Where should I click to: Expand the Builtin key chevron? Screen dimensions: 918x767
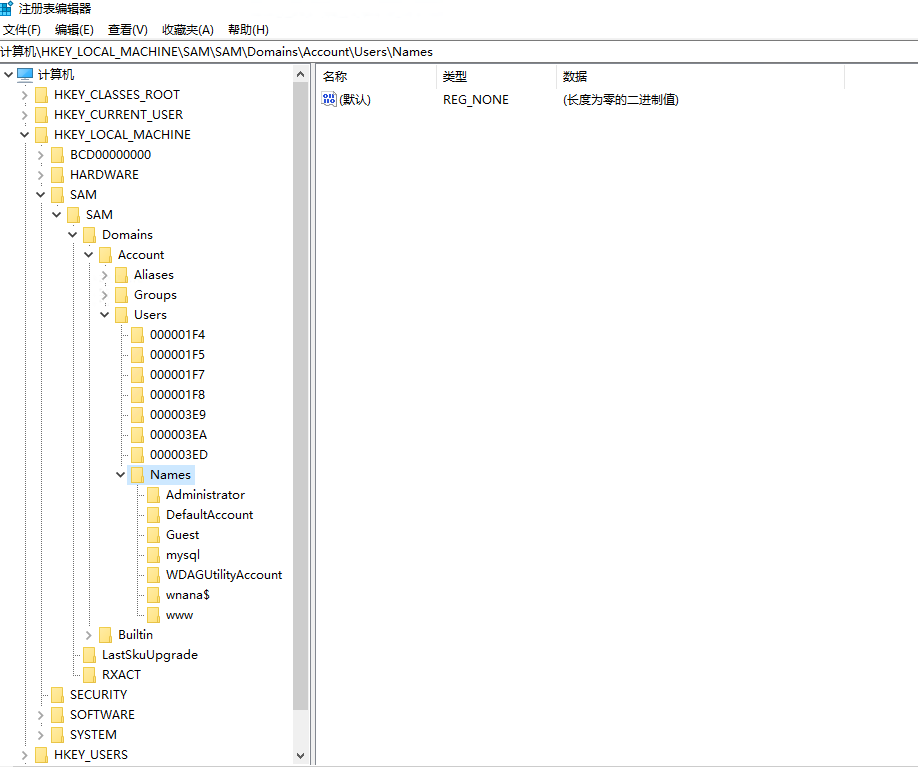coord(88,635)
